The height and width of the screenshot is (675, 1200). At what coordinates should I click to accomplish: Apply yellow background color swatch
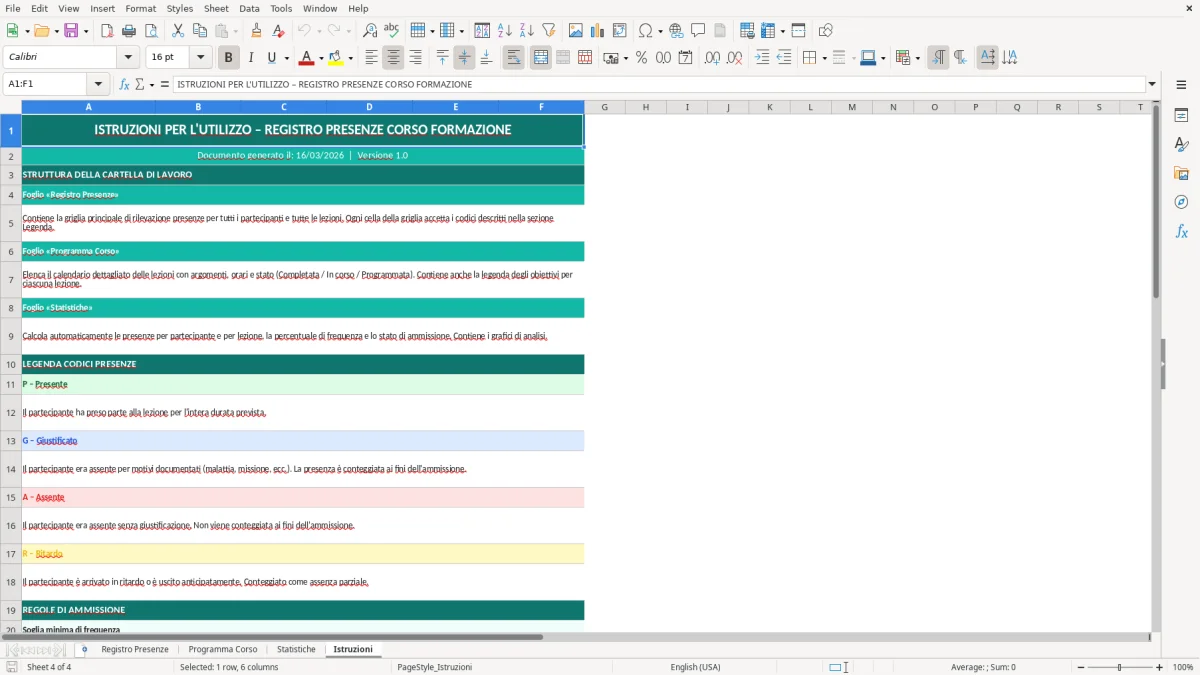point(336,58)
